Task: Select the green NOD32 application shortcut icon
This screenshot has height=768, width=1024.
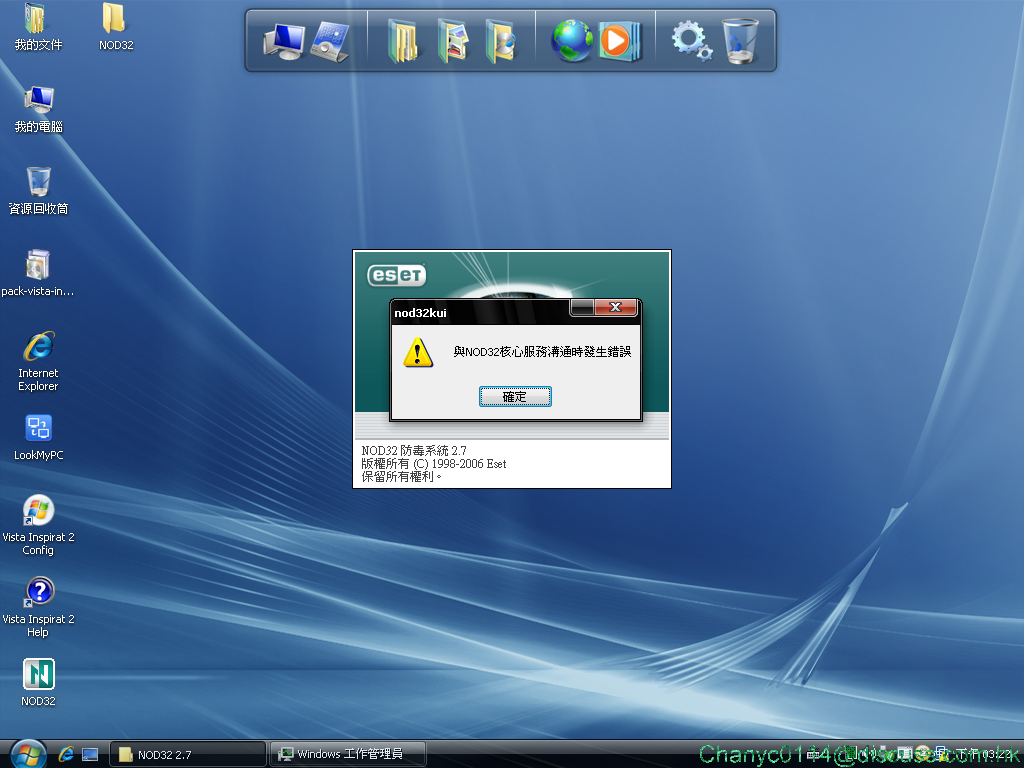Action: (x=39, y=682)
